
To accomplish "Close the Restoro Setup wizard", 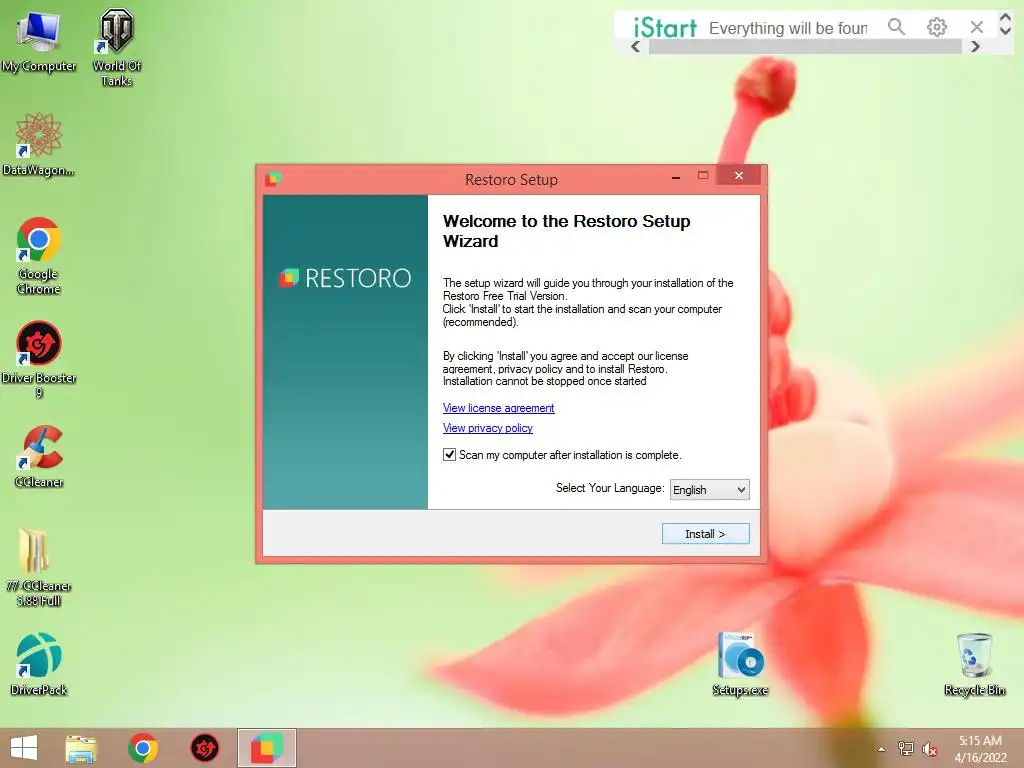I will tap(739, 175).
